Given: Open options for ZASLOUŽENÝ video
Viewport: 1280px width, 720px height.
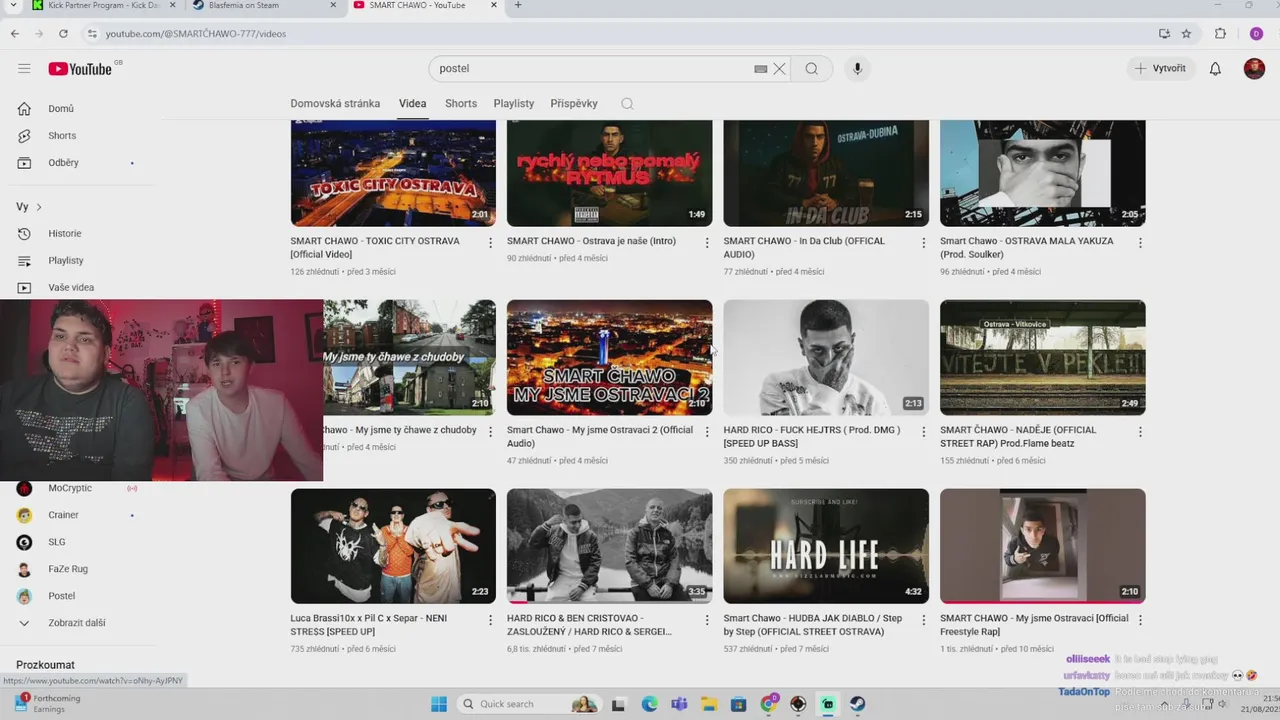Looking at the screenshot, I should pyautogui.click(x=707, y=620).
